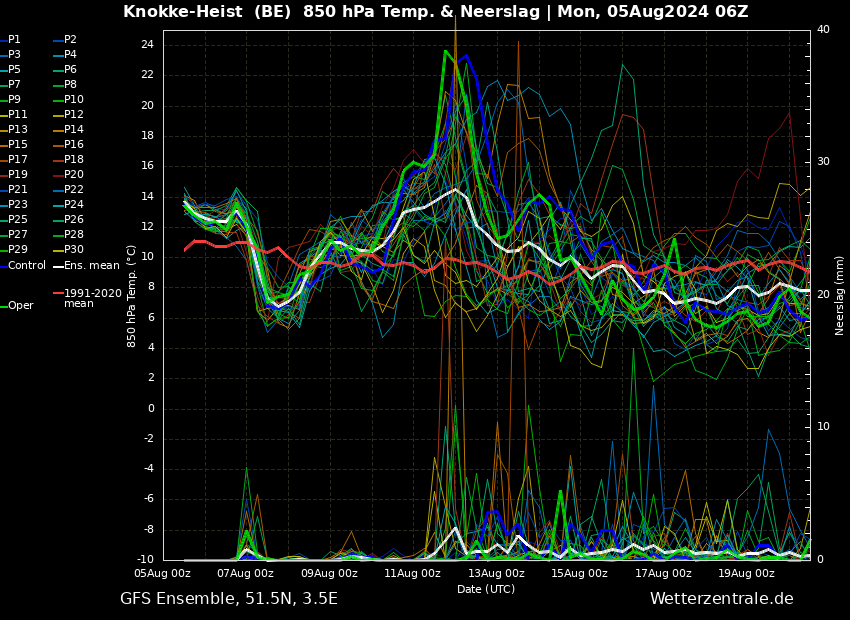
Task: Click the Oper legend entry
Action: [x=21, y=306]
